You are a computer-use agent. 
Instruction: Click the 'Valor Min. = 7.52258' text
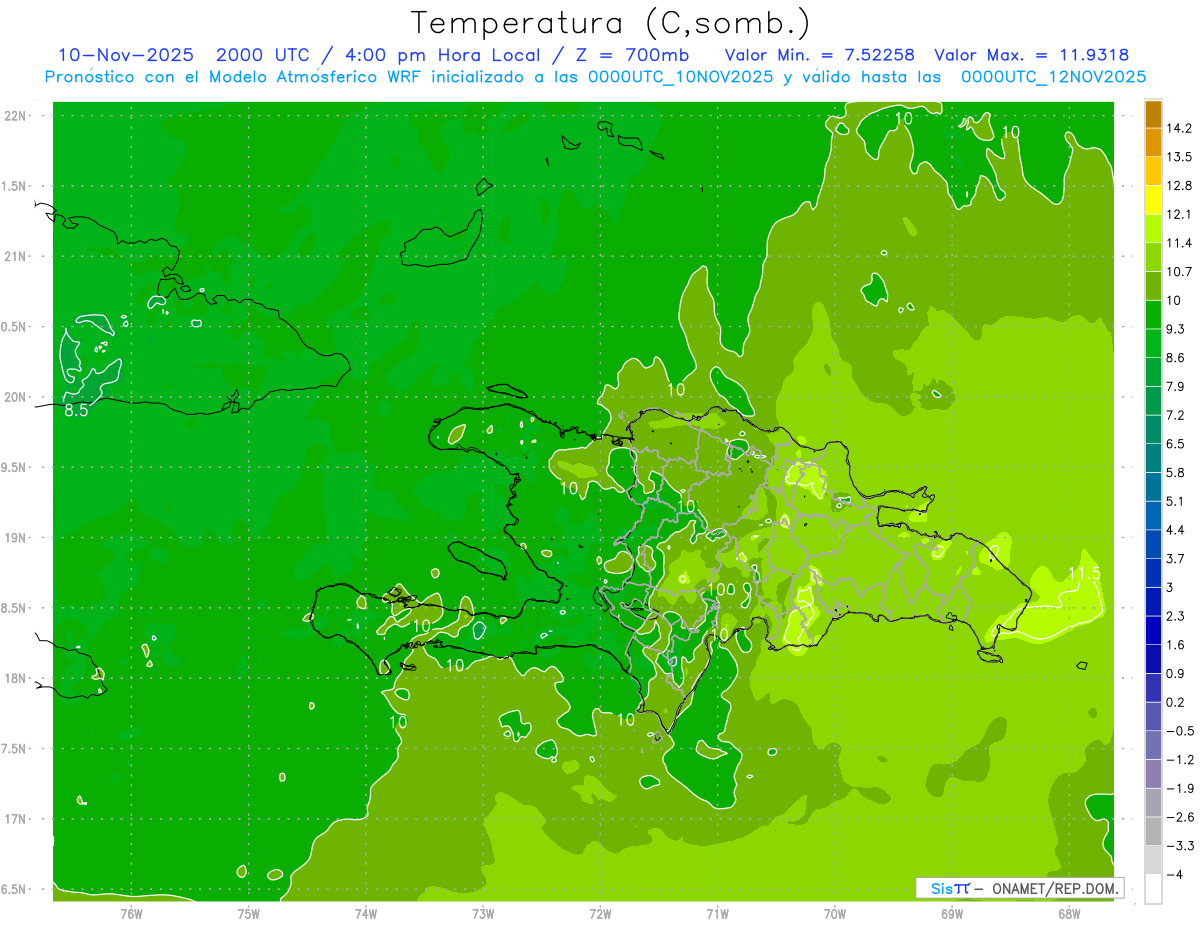[x=819, y=55]
